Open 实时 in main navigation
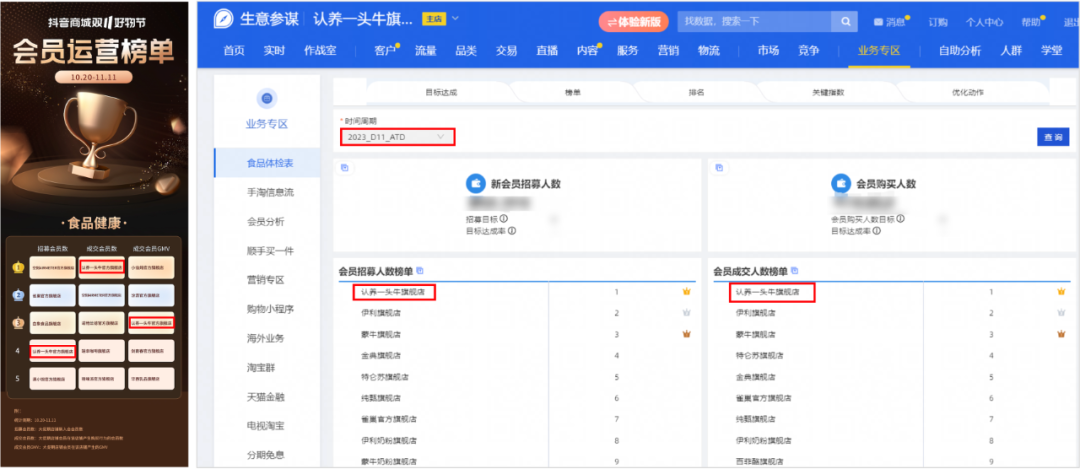The image size is (1080, 469). (274, 50)
